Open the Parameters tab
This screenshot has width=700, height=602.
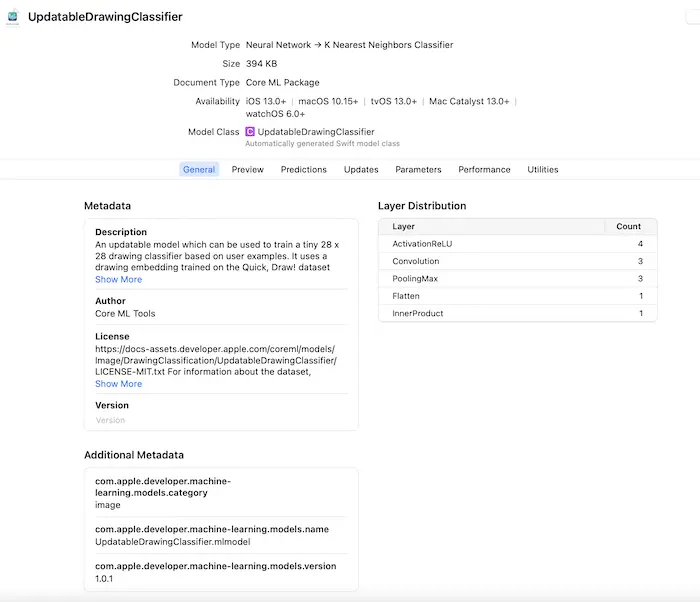click(x=418, y=170)
